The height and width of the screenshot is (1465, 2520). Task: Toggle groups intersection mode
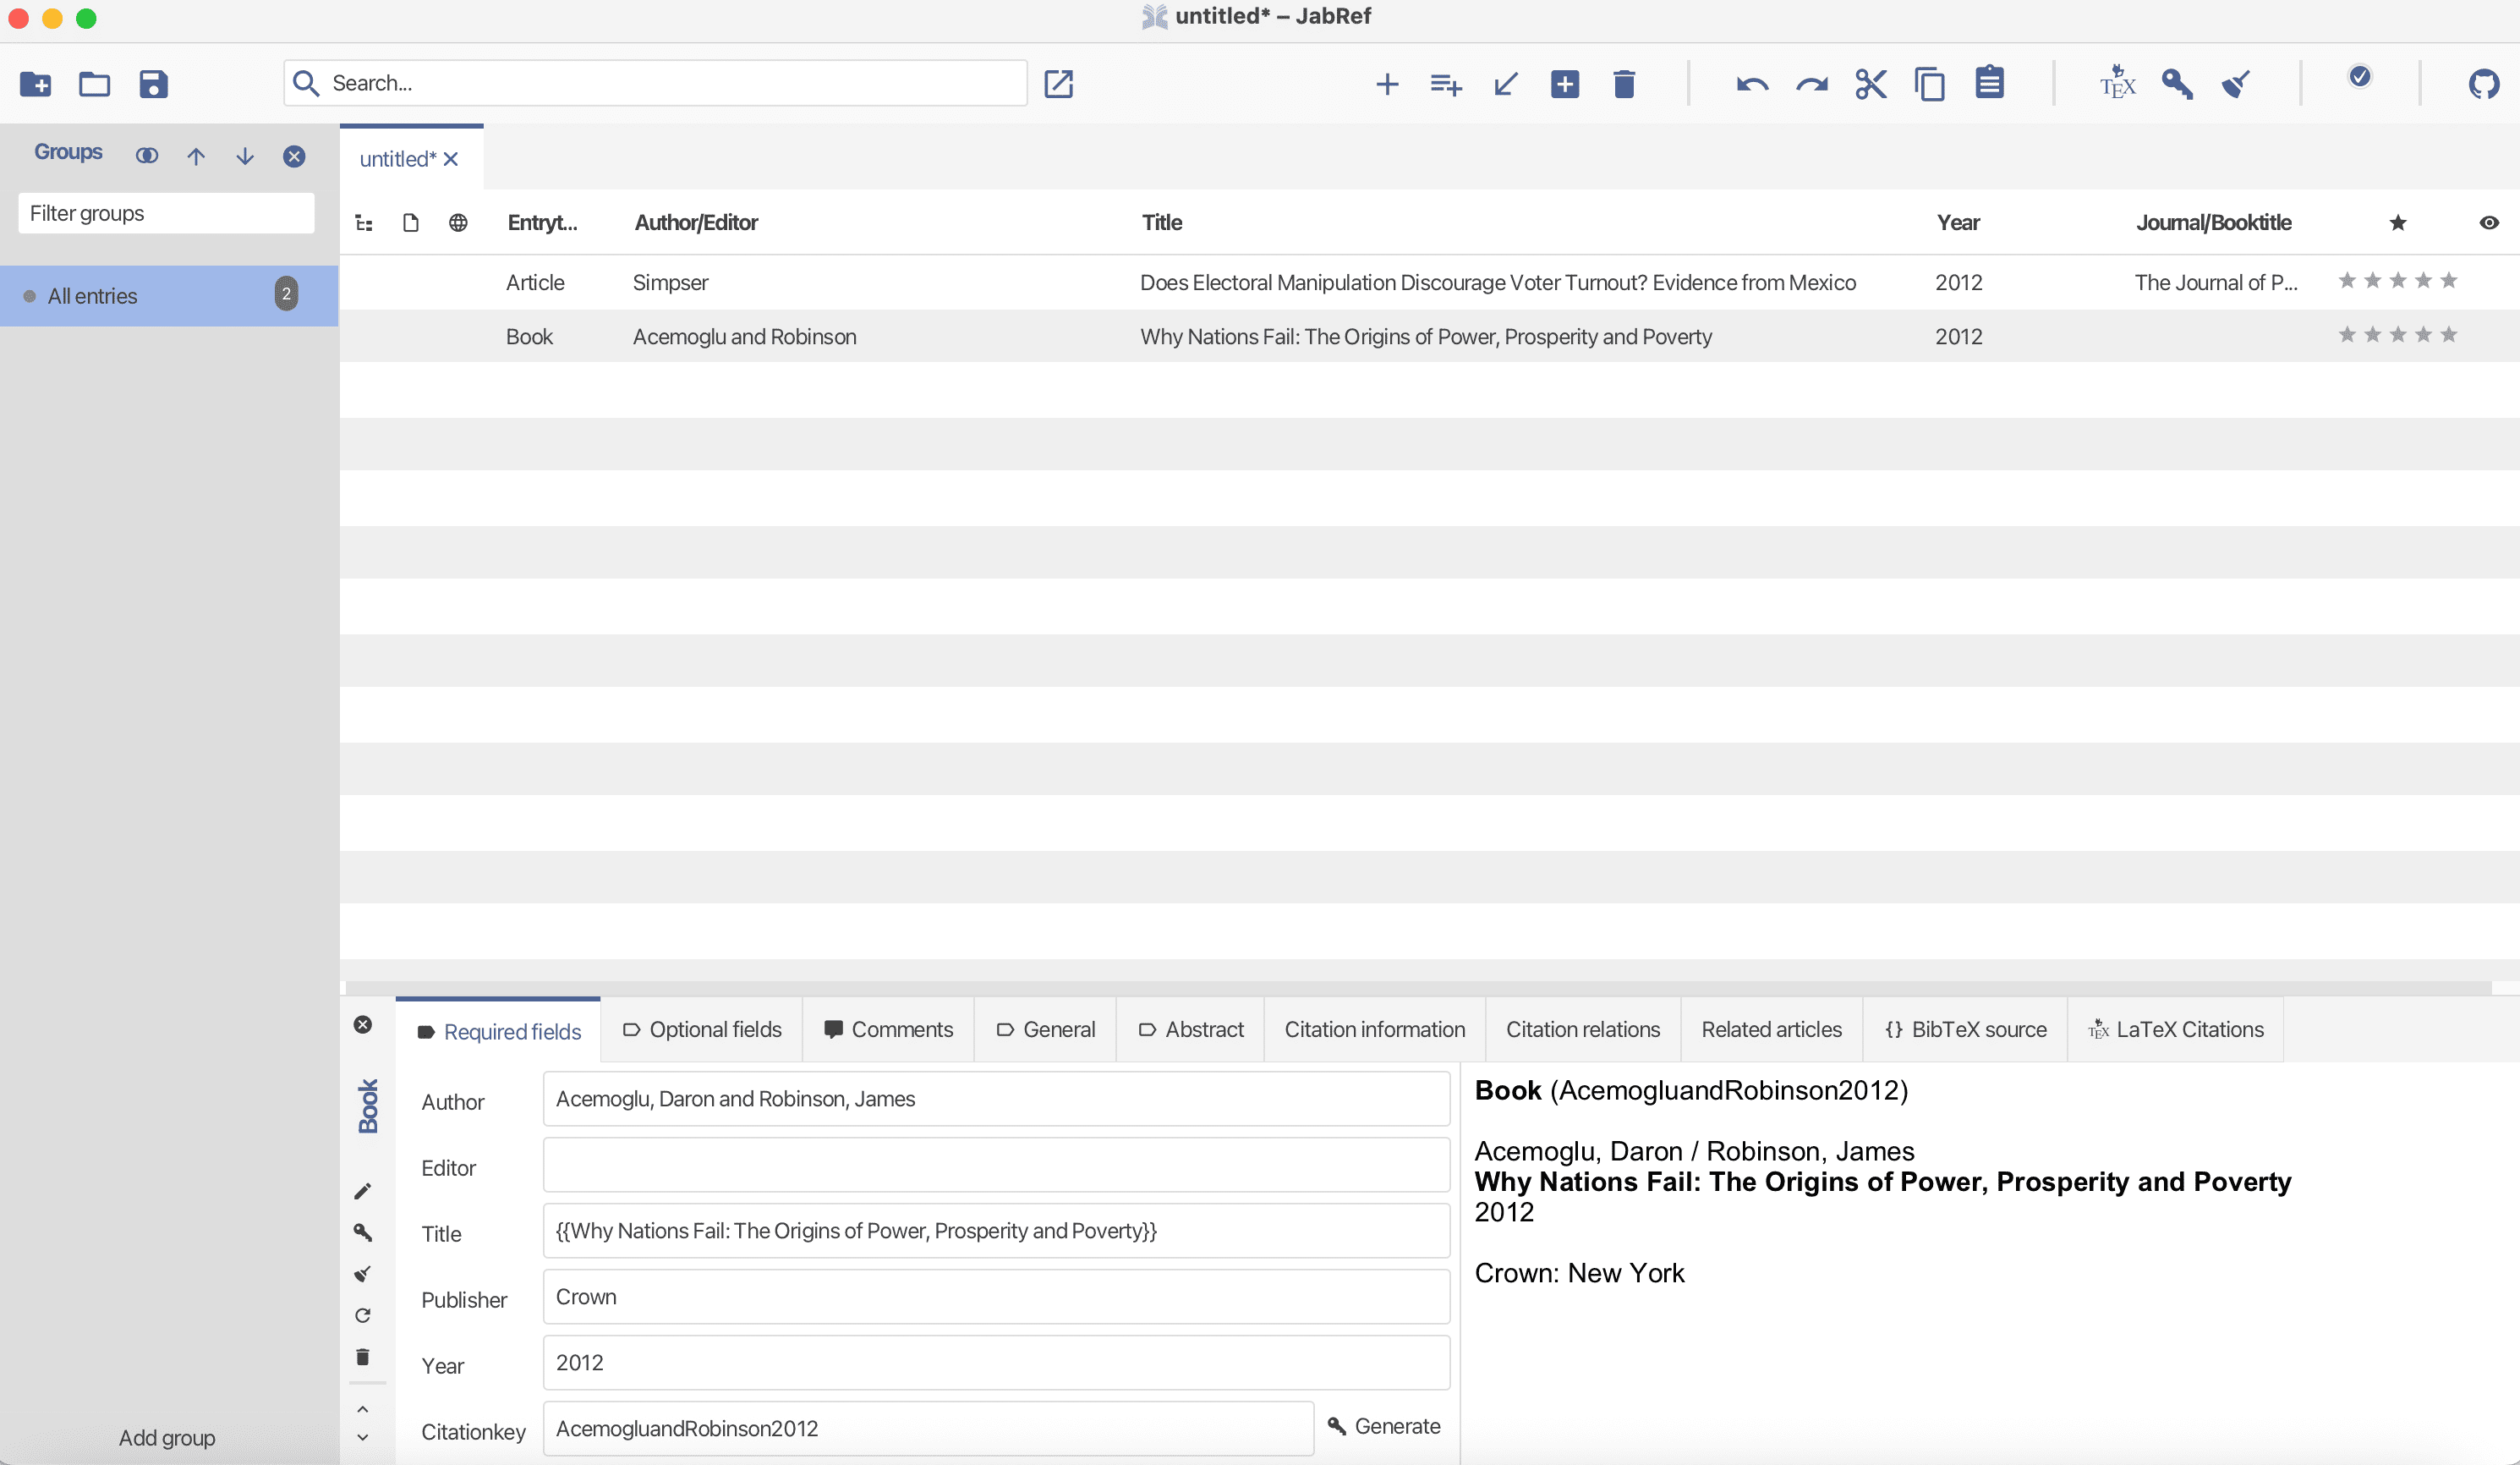[x=147, y=156]
